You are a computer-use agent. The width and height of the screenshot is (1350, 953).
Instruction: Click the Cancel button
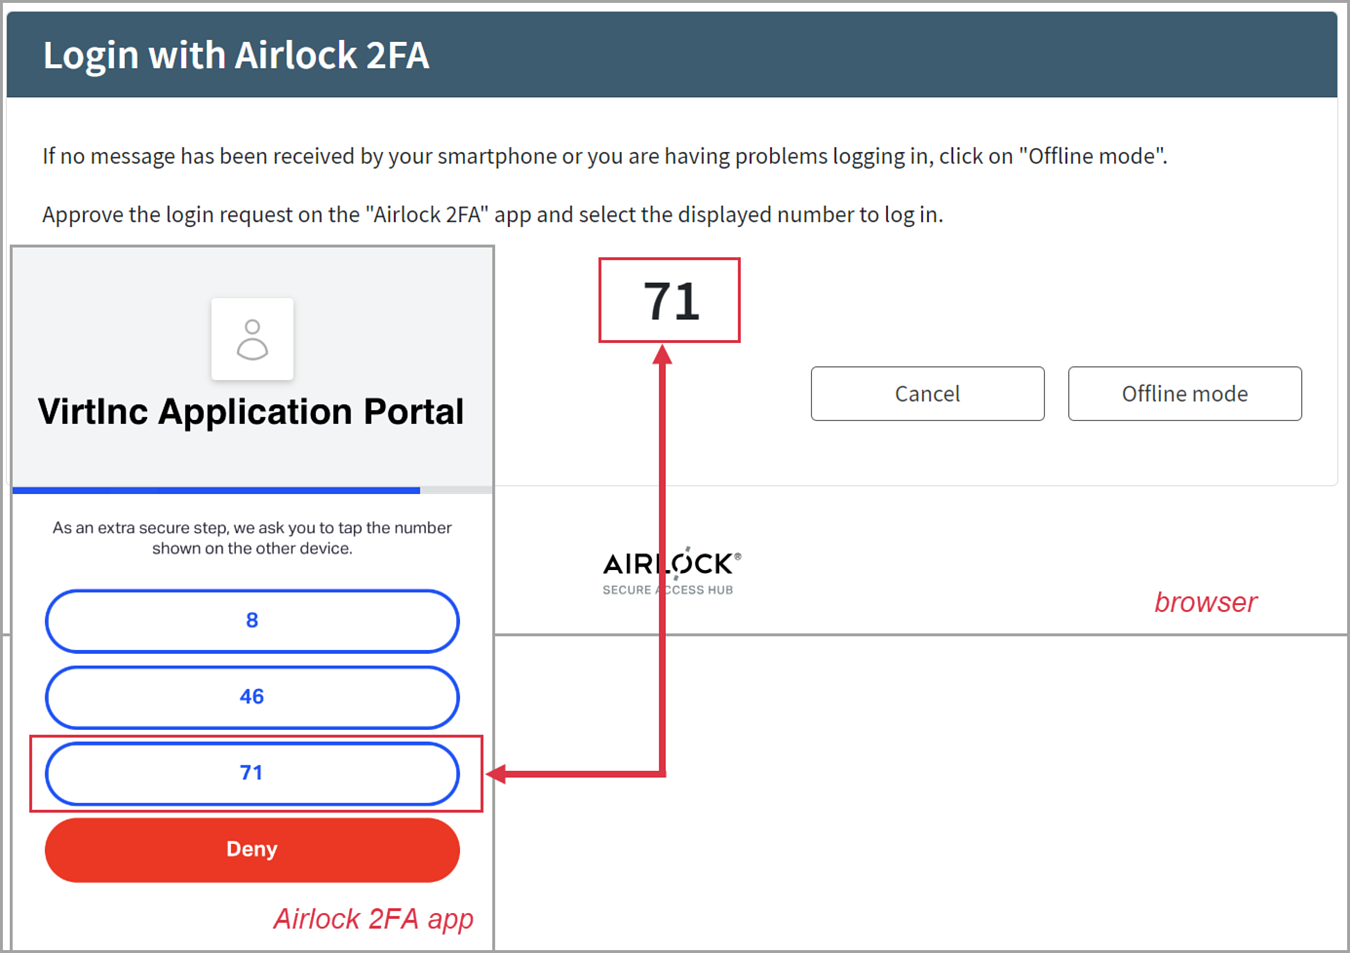pos(927,394)
